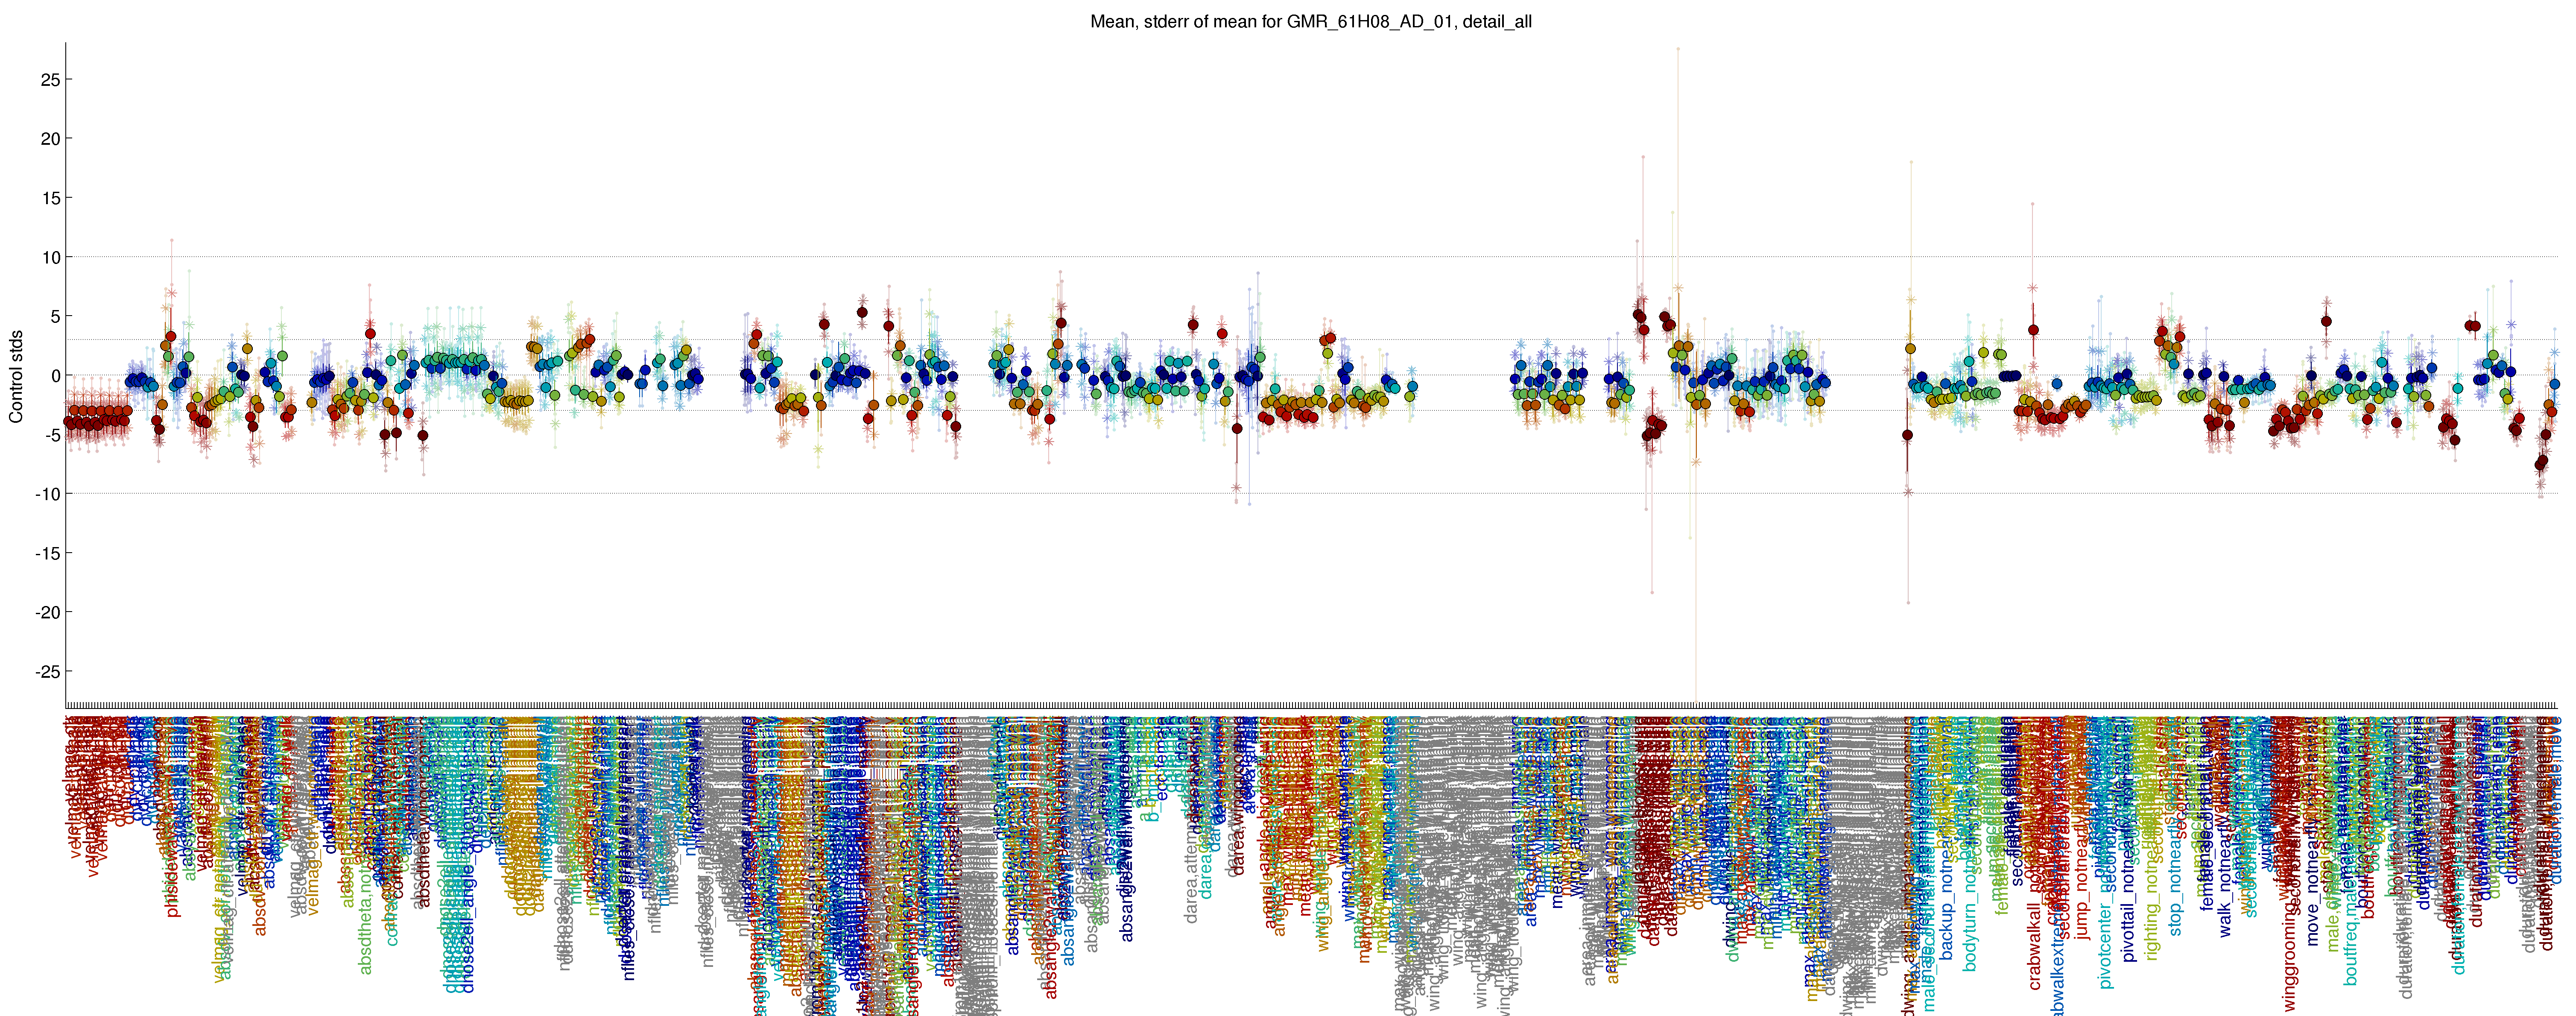Click the y-axis tick label 20
Screen dimensions: 2576x1016
click(50, 139)
